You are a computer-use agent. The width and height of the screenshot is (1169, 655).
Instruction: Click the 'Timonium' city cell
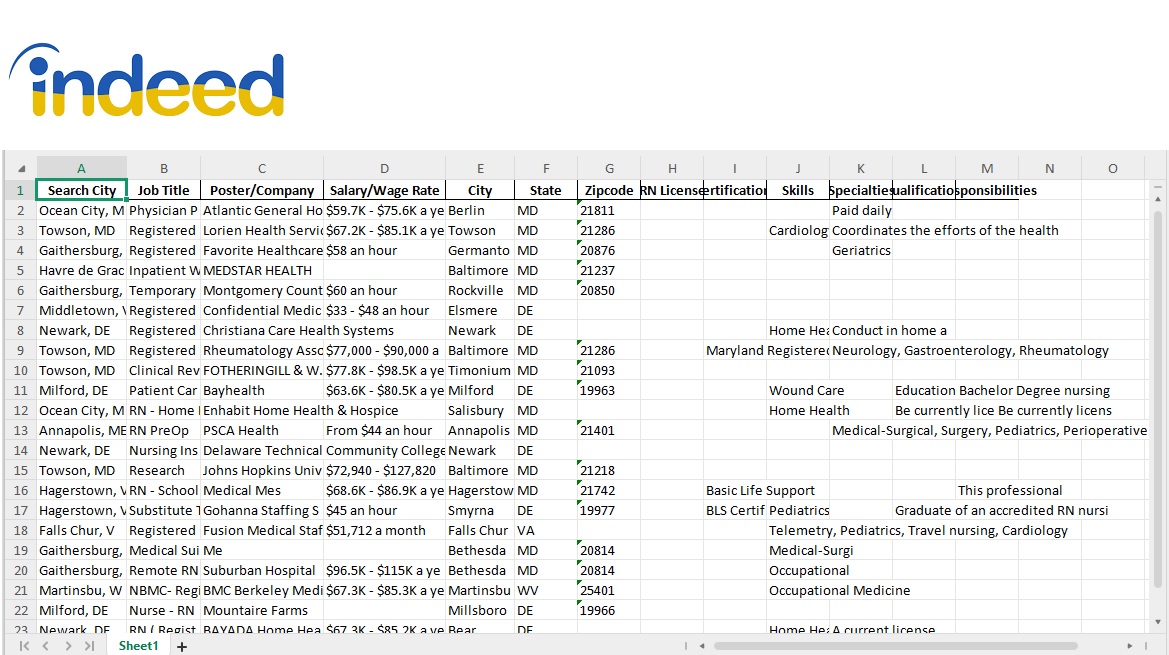[x=480, y=370]
